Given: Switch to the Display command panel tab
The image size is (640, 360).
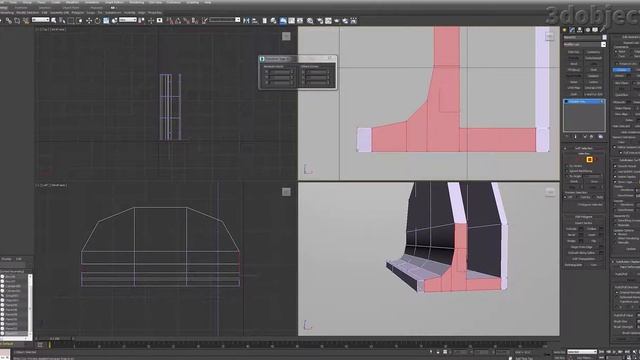Looking at the screenshot, I should pyautogui.click(x=595, y=30).
